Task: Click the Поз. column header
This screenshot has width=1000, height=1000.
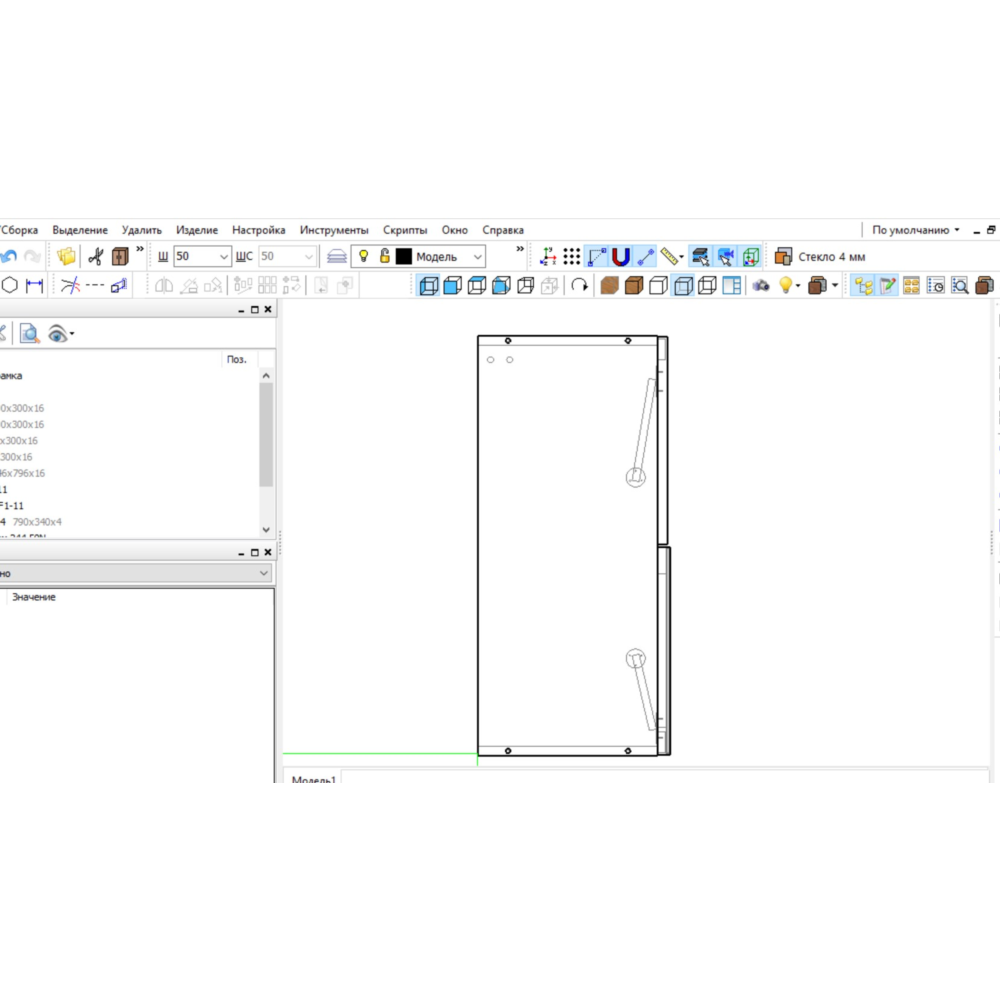Action: pos(236,359)
